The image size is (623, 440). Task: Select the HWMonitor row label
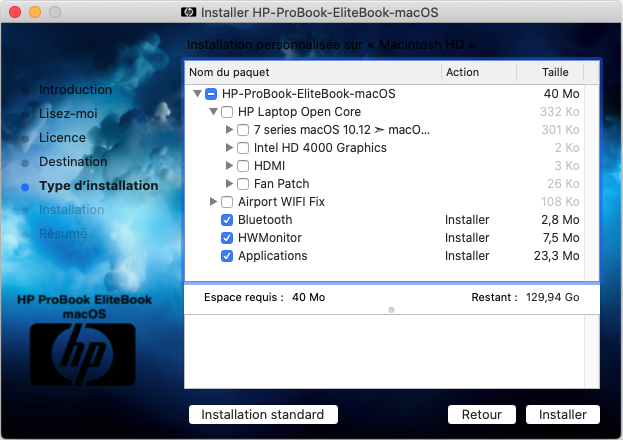coord(270,238)
